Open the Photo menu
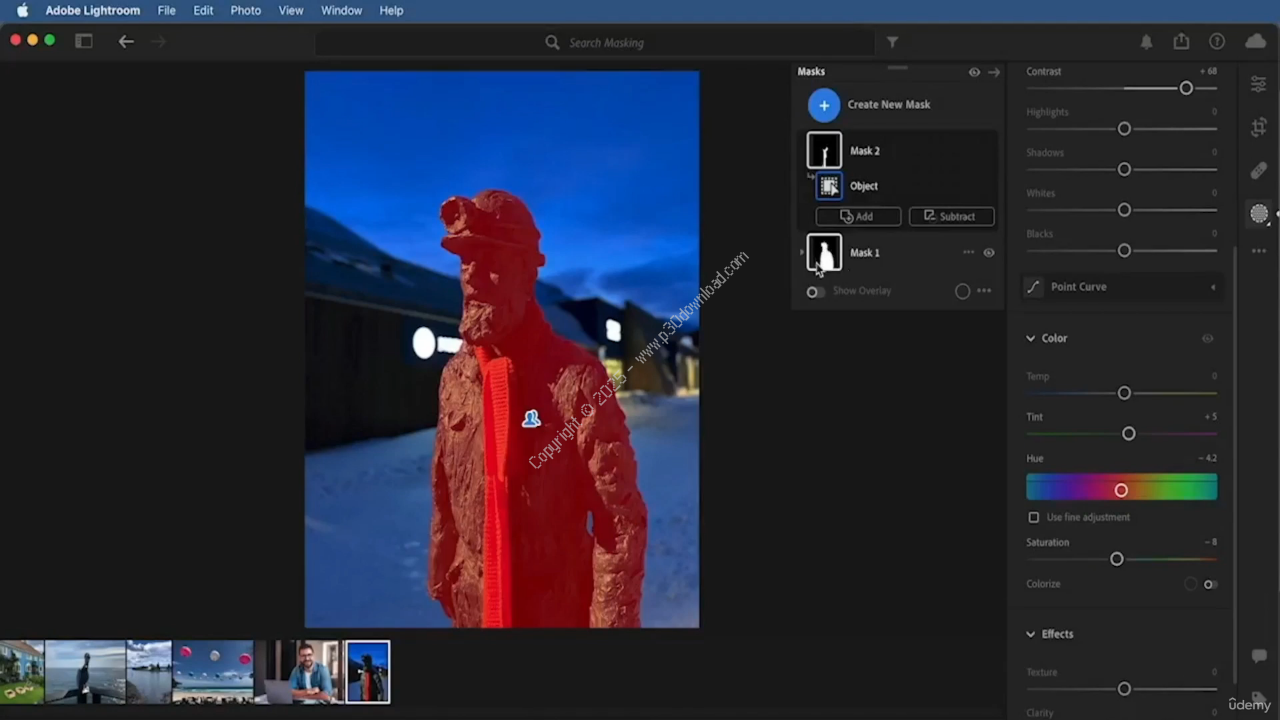1280x720 pixels. click(x=245, y=10)
